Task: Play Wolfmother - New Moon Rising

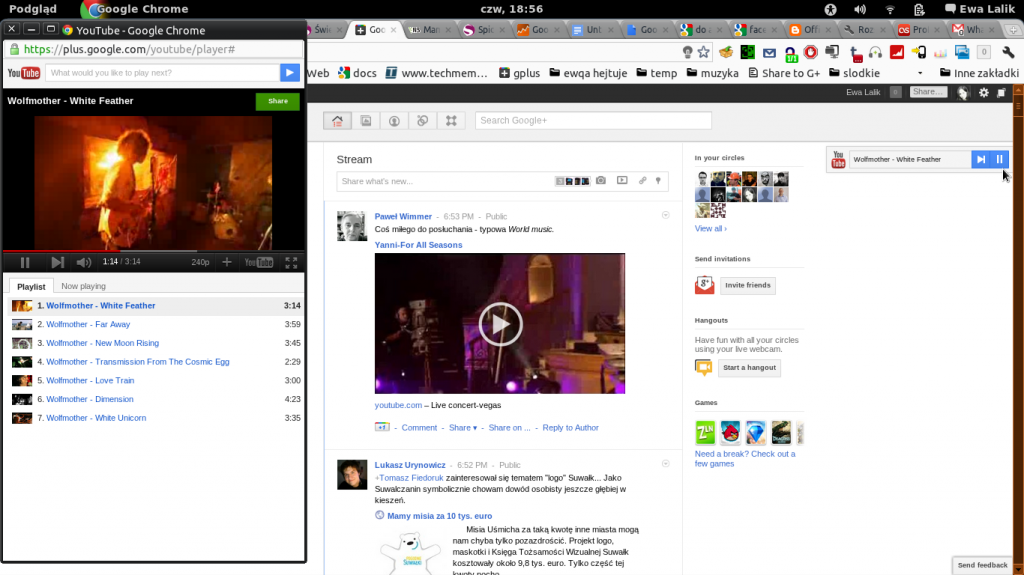Action: 103,343
